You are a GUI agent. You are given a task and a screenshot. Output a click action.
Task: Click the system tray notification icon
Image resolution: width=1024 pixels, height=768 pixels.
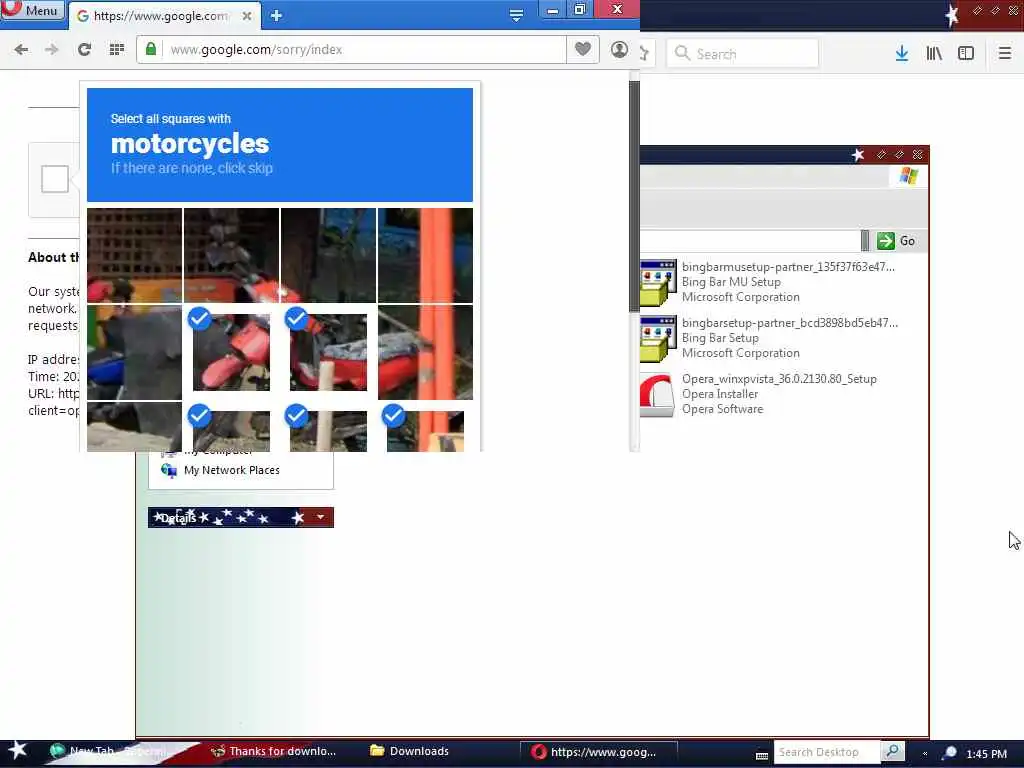tap(950, 753)
